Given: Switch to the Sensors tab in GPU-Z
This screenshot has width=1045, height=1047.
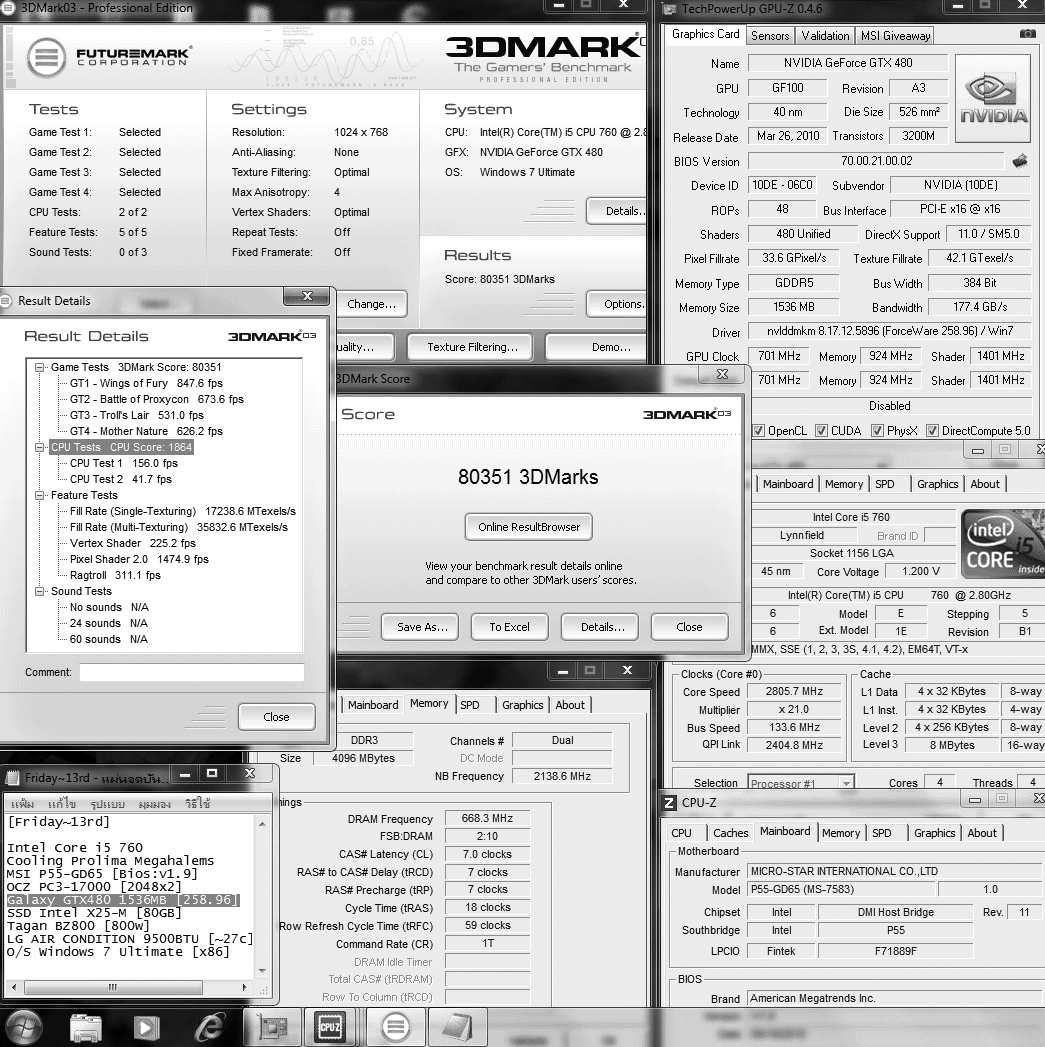Looking at the screenshot, I should coord(770,36).
